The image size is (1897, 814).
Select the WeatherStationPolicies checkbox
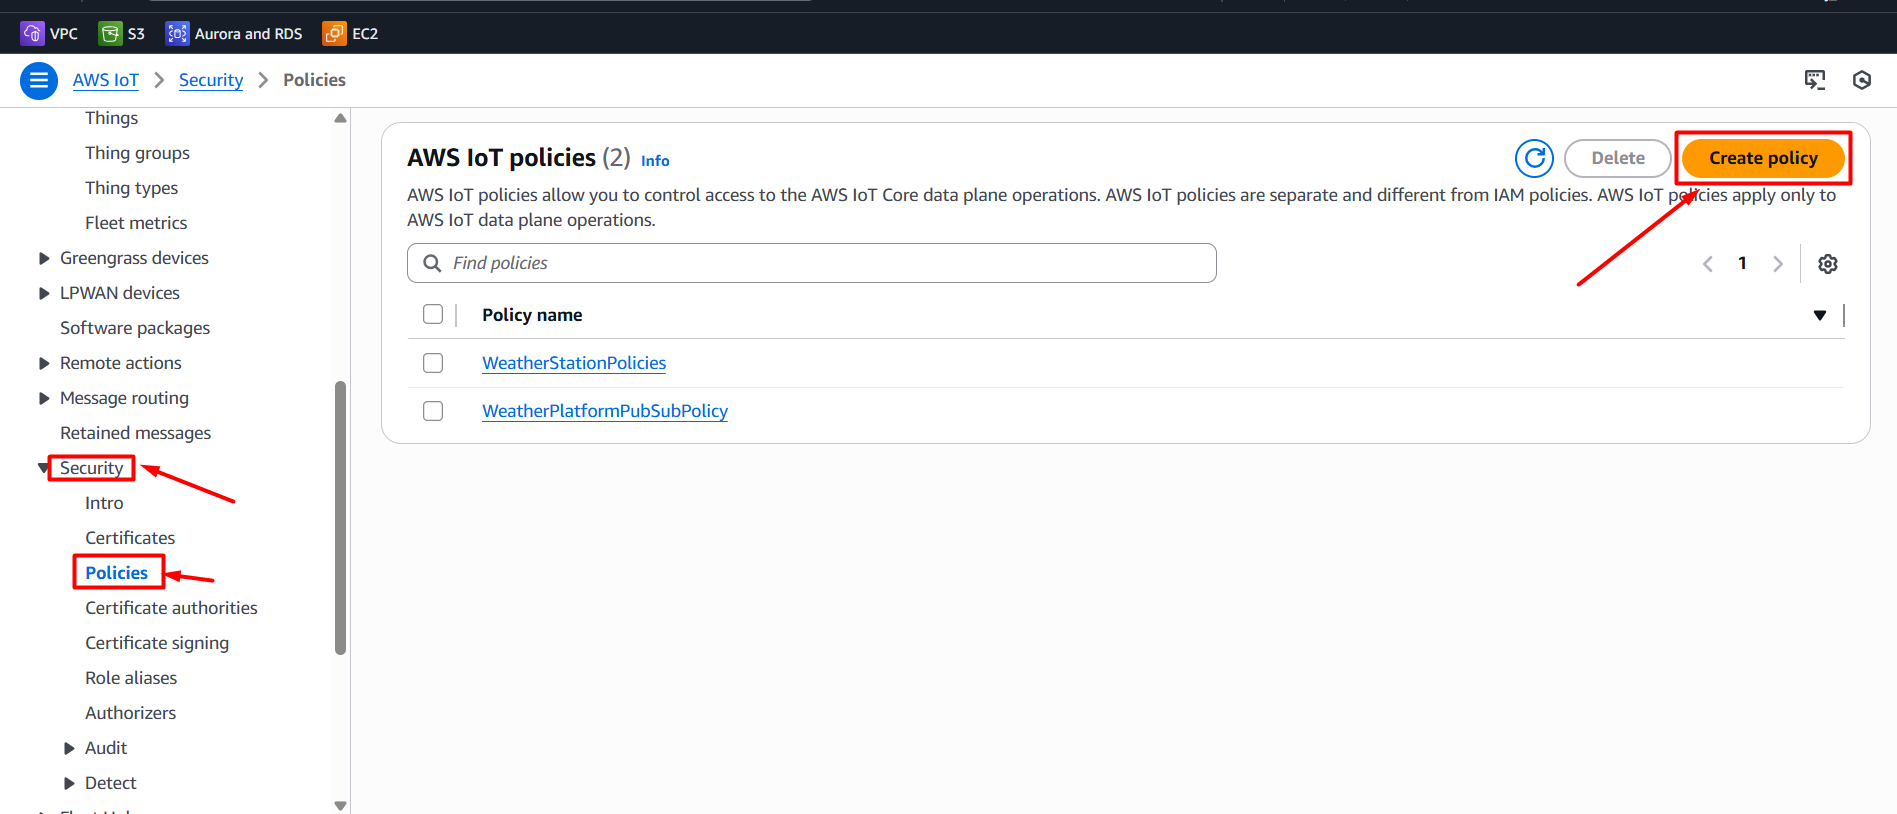point(433,363)
